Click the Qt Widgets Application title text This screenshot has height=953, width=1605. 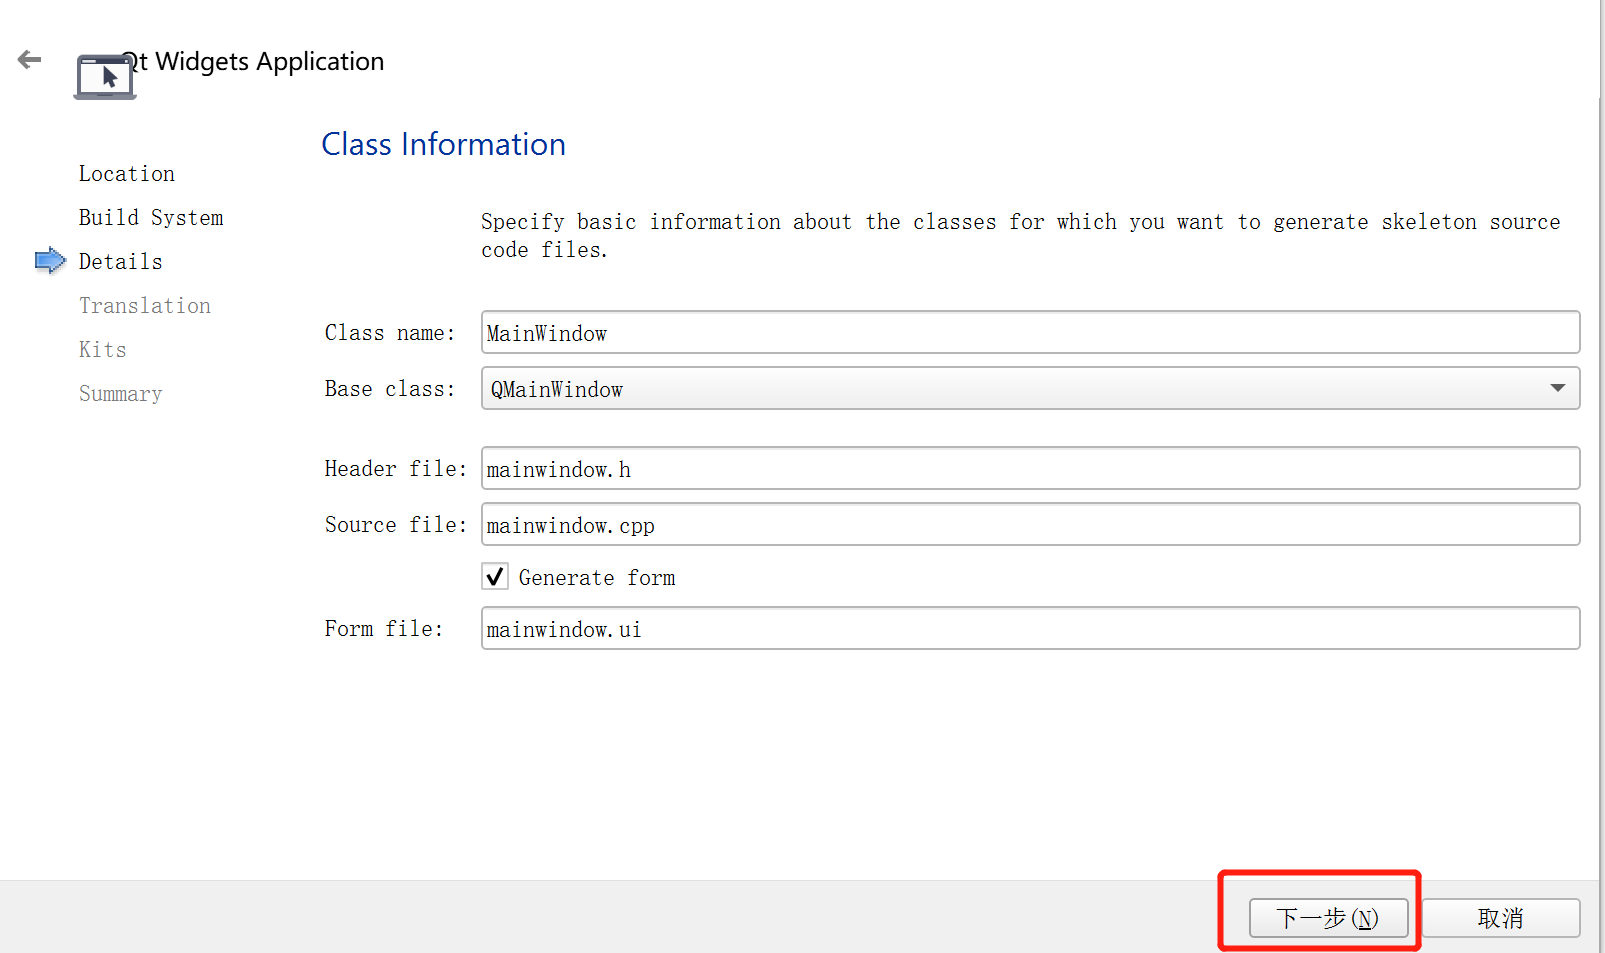point(252,62)
